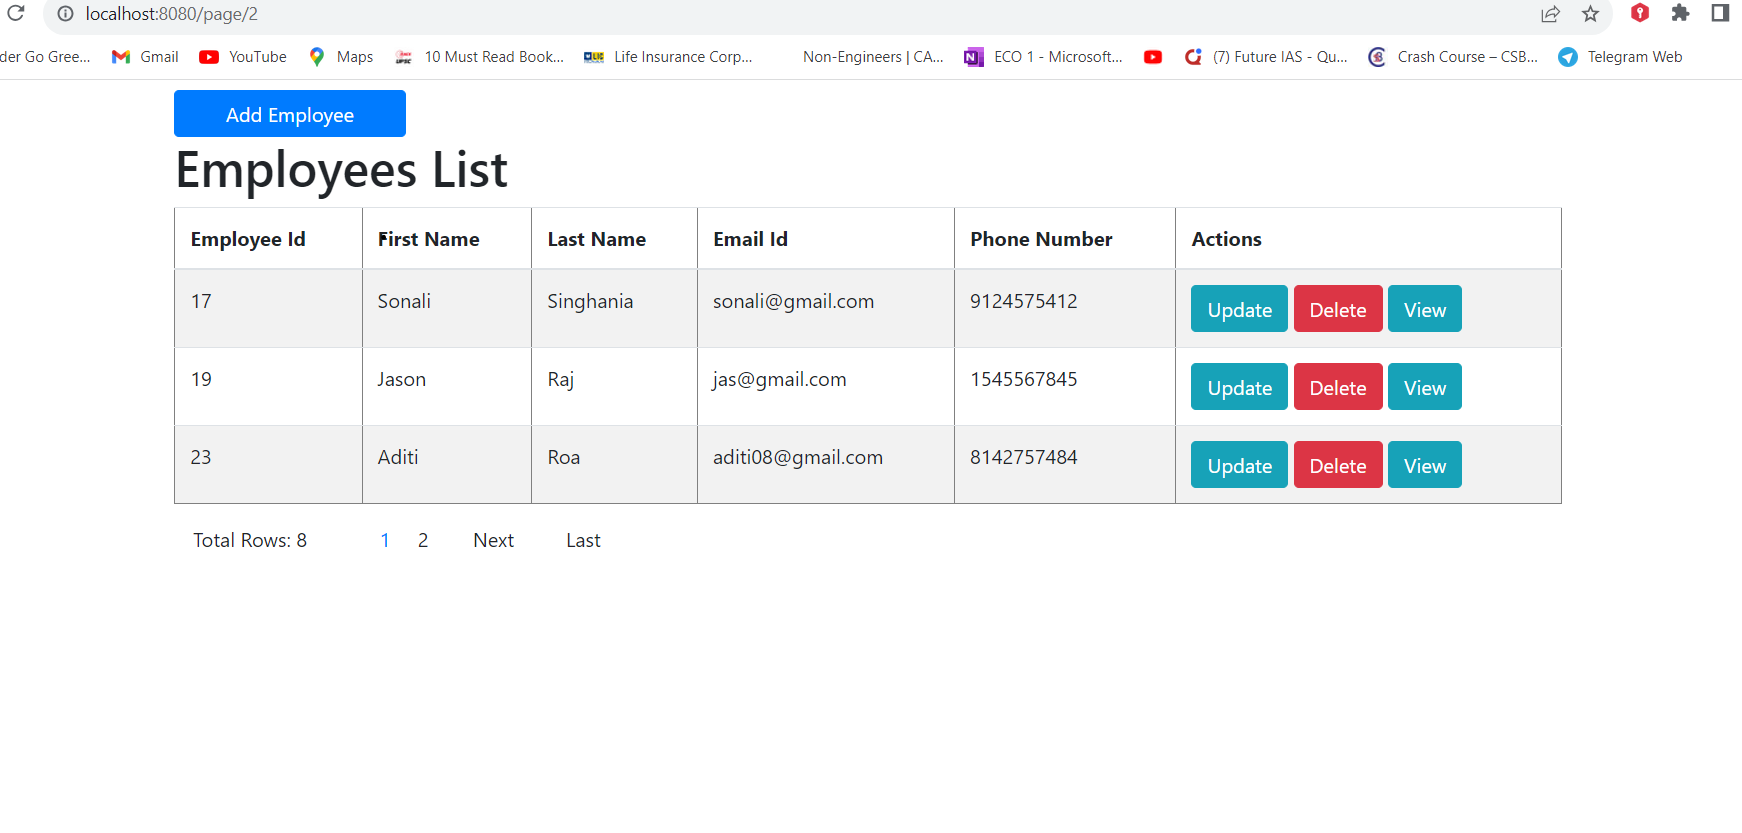Bookmark this page with star icon
Viewport: 1742px width, 833px height.
pos(1591,14)
